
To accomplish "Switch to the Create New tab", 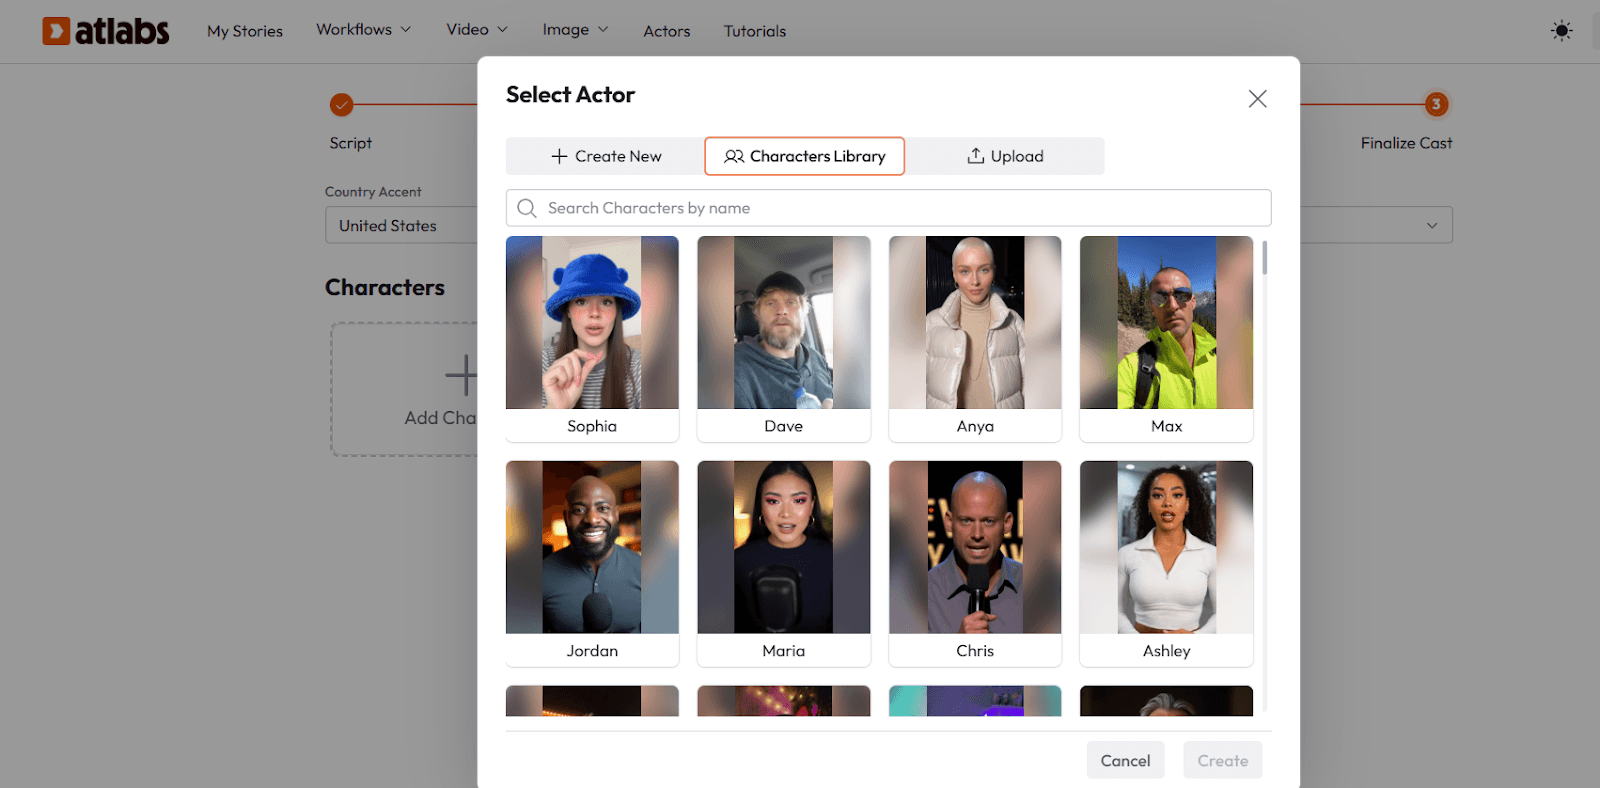I will [605, 156].
